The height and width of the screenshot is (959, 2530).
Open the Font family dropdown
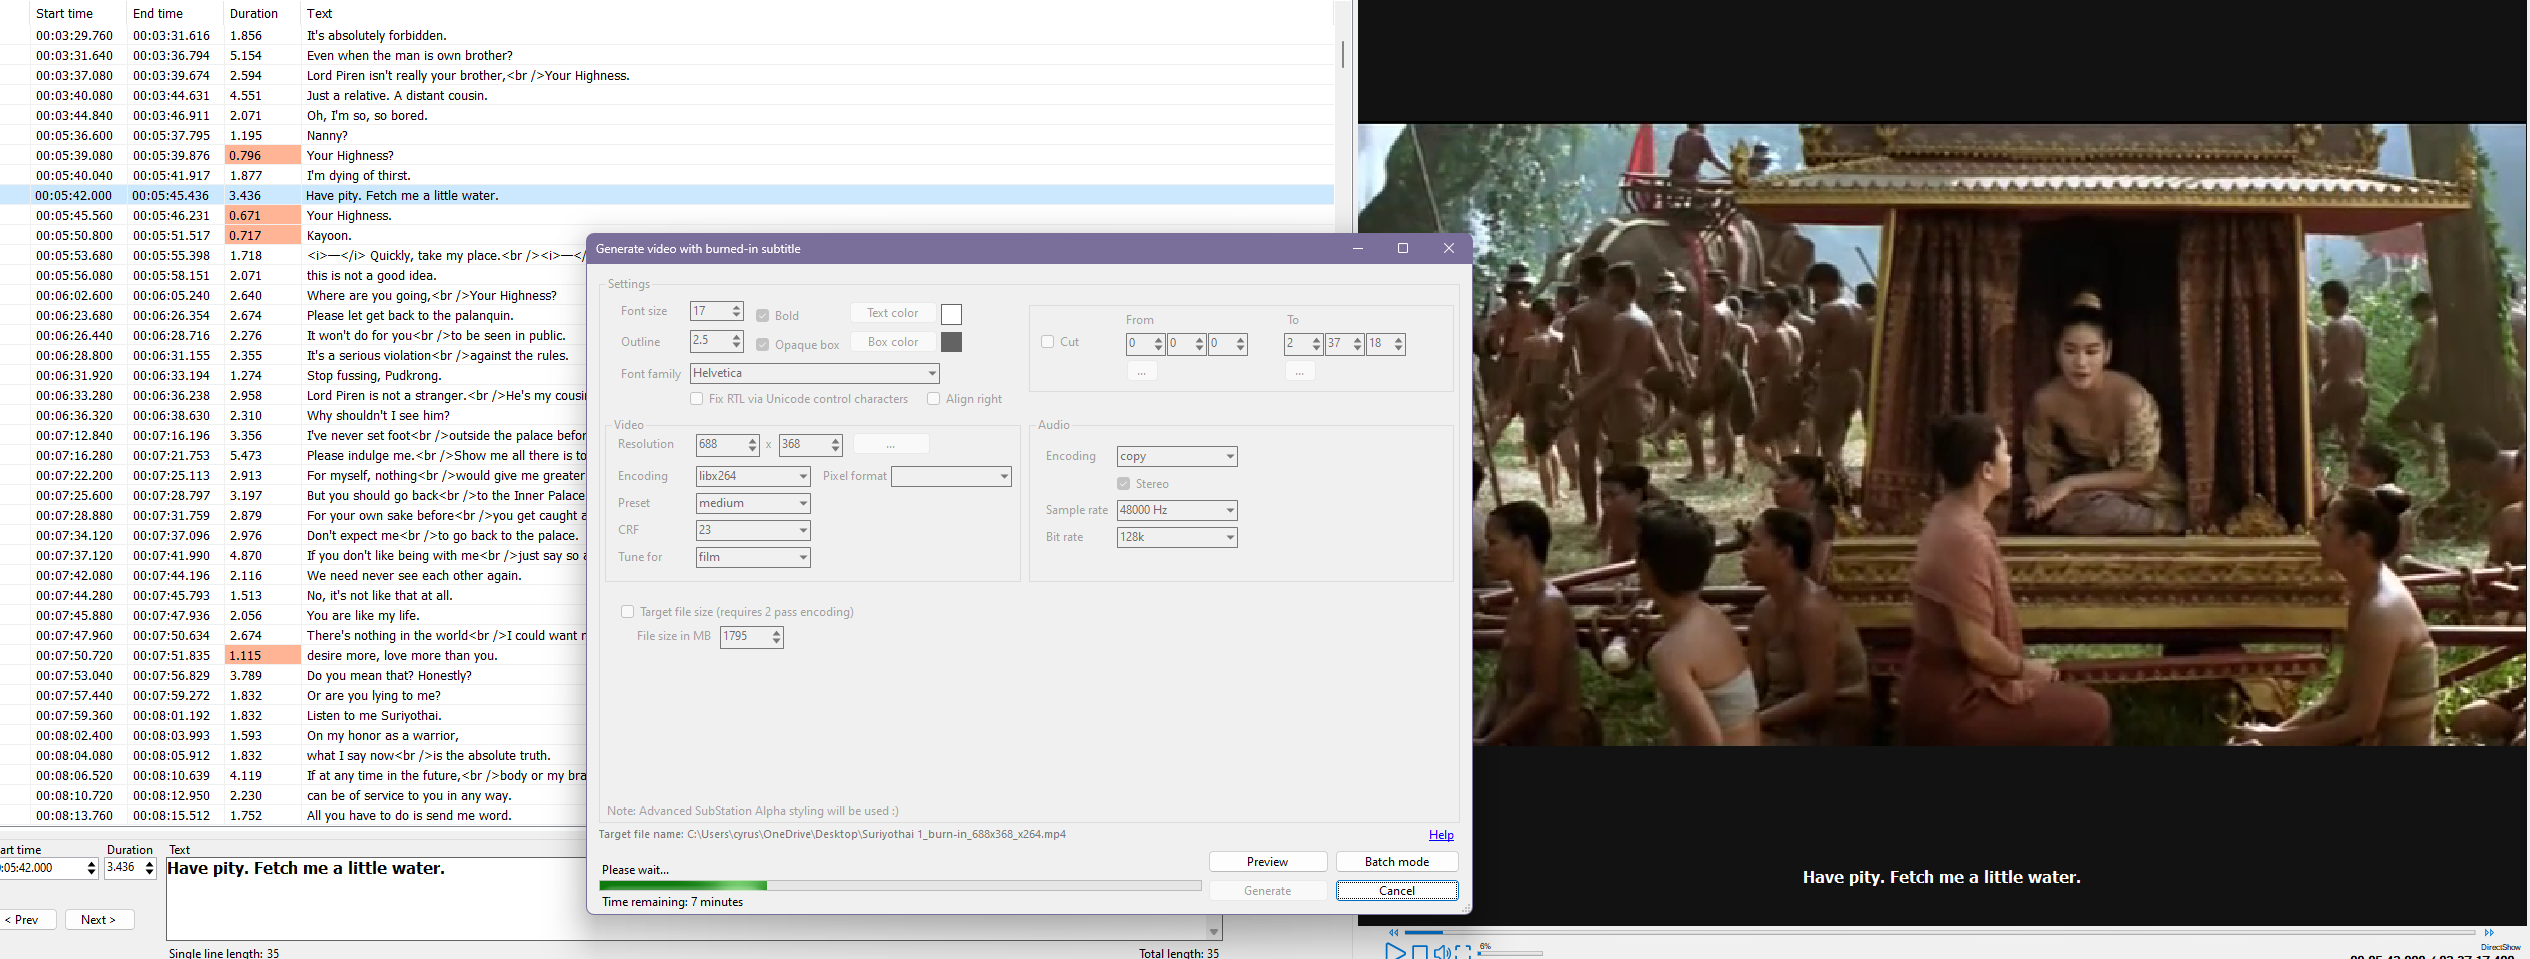coord(931,374)
